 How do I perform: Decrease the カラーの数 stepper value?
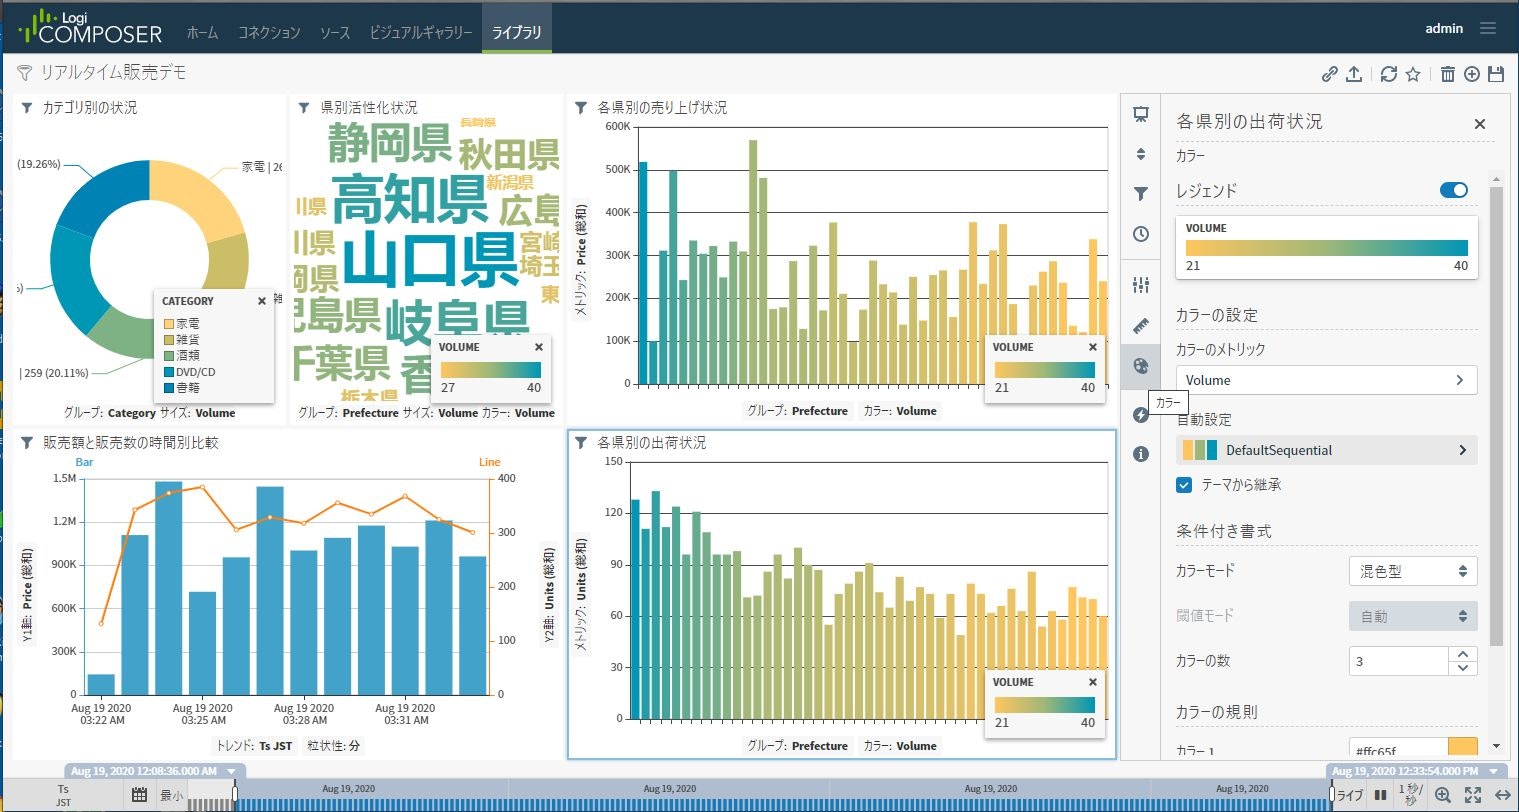[1463, 668]
